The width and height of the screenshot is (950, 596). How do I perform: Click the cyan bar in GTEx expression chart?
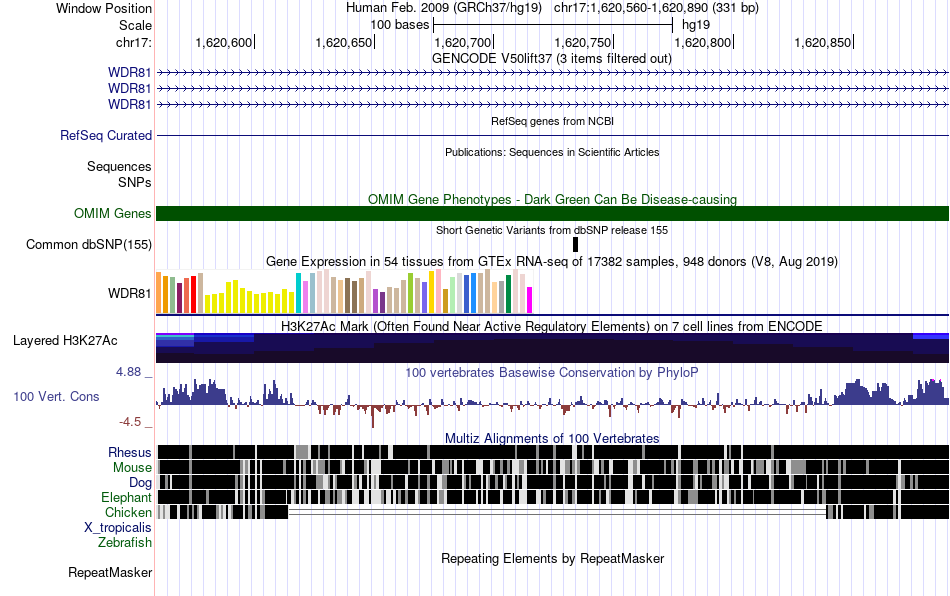click(x=298, y=293)
